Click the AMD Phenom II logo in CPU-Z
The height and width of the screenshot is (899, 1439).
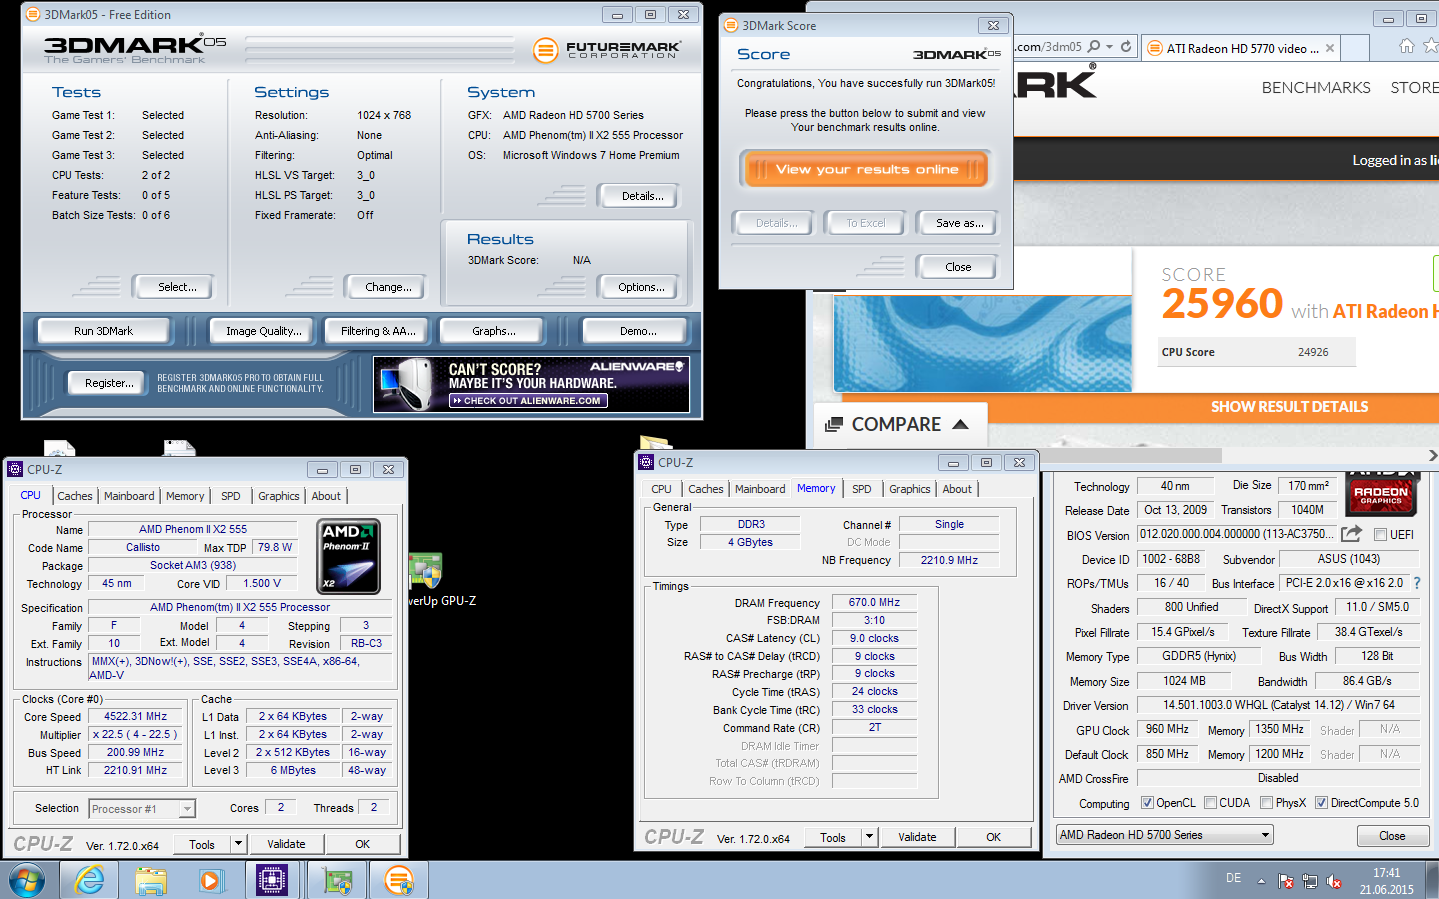348,556
